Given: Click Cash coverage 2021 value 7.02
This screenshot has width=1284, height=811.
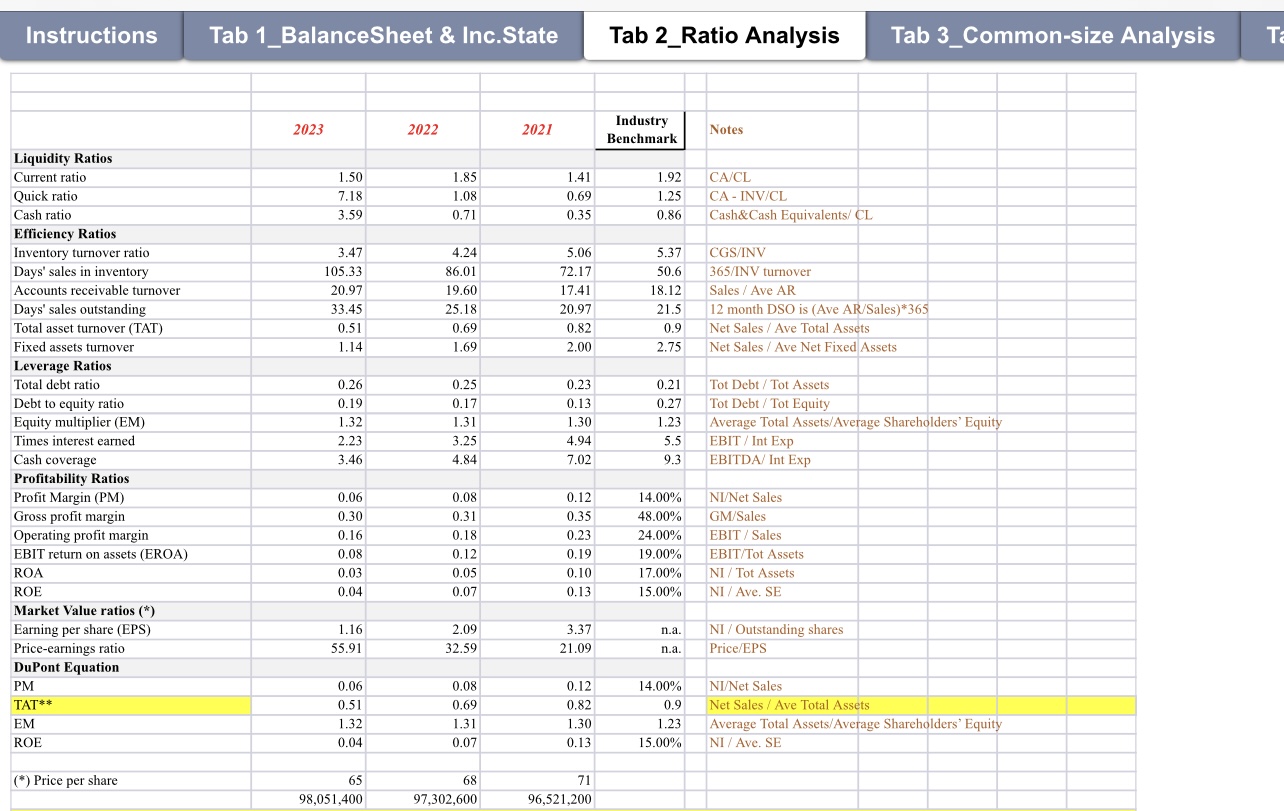Looking at the screenshot, I should click(537, 460).
